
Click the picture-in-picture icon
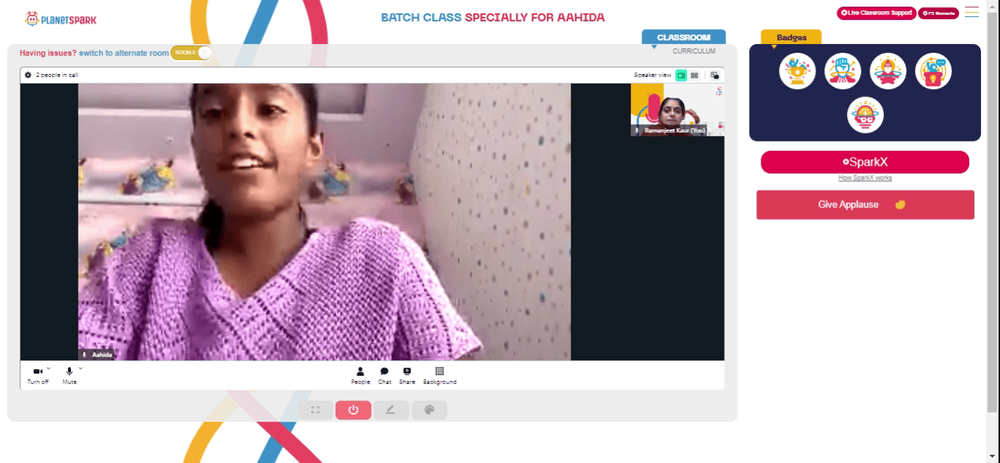(715, 75)
